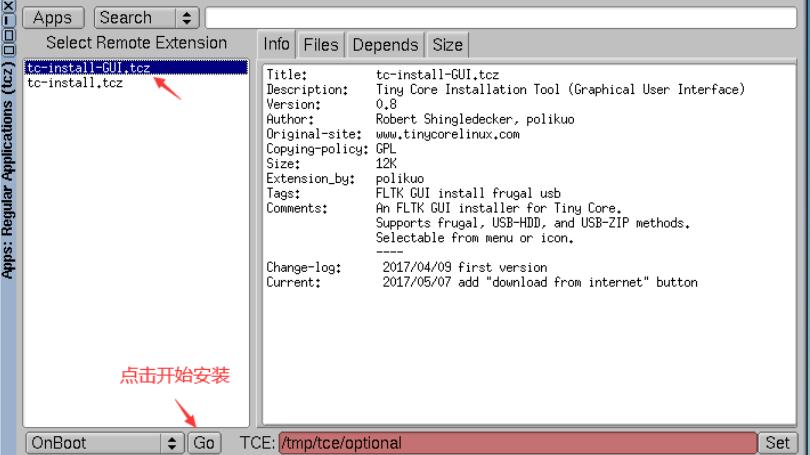Click the Version value 0.8

point(386,104)
